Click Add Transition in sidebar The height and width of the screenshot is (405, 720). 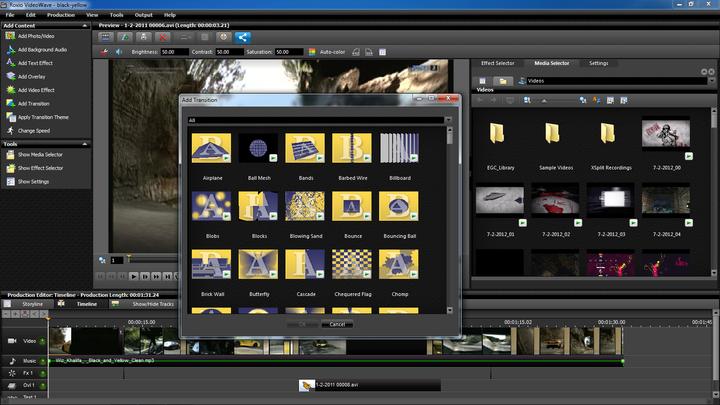[28, 104]
